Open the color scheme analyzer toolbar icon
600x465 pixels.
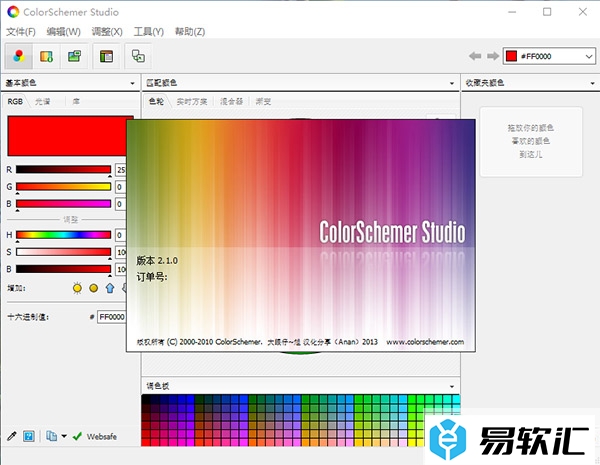pos(46,56)
